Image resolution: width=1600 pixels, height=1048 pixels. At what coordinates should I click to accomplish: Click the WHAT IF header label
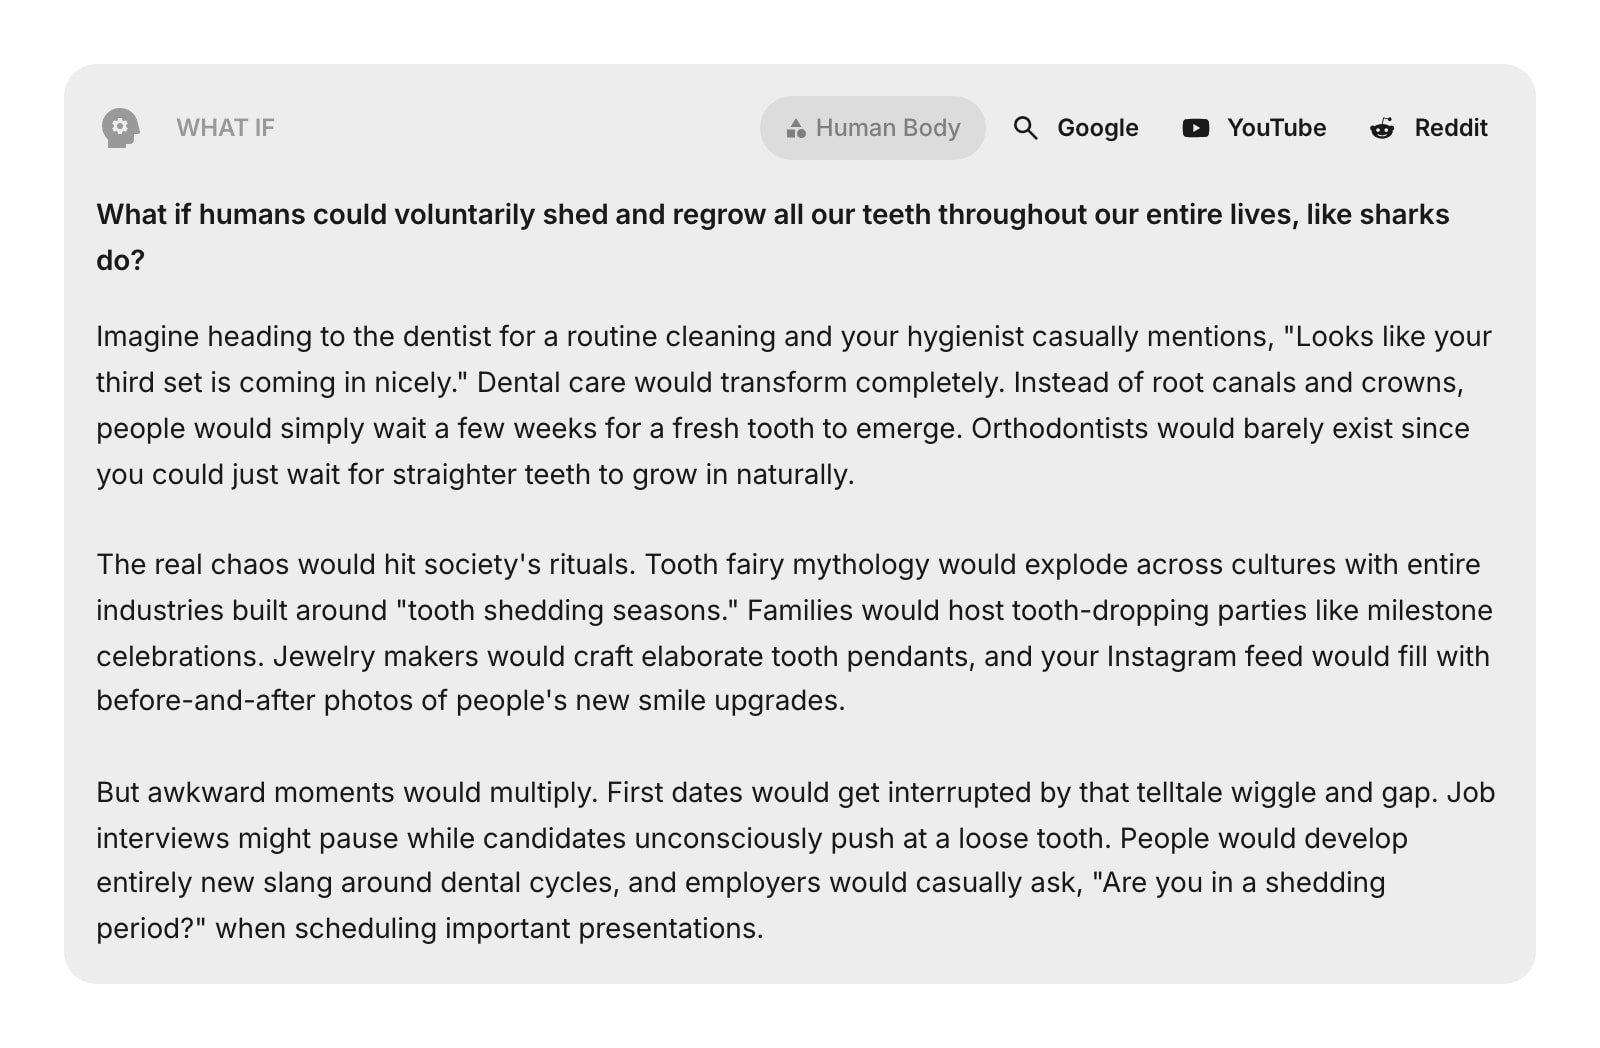225,128
